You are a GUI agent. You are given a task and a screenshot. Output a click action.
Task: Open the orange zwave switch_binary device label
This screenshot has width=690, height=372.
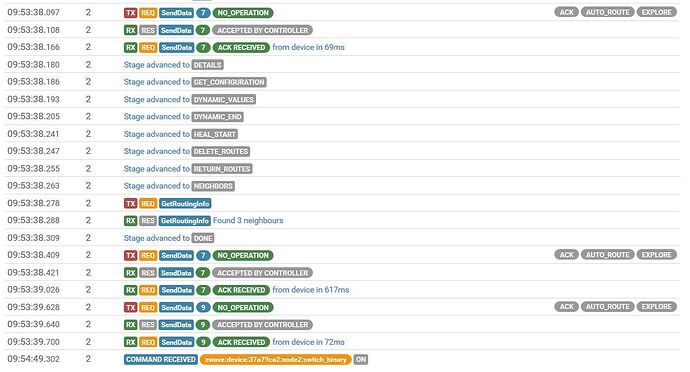(x=275, y=360)
